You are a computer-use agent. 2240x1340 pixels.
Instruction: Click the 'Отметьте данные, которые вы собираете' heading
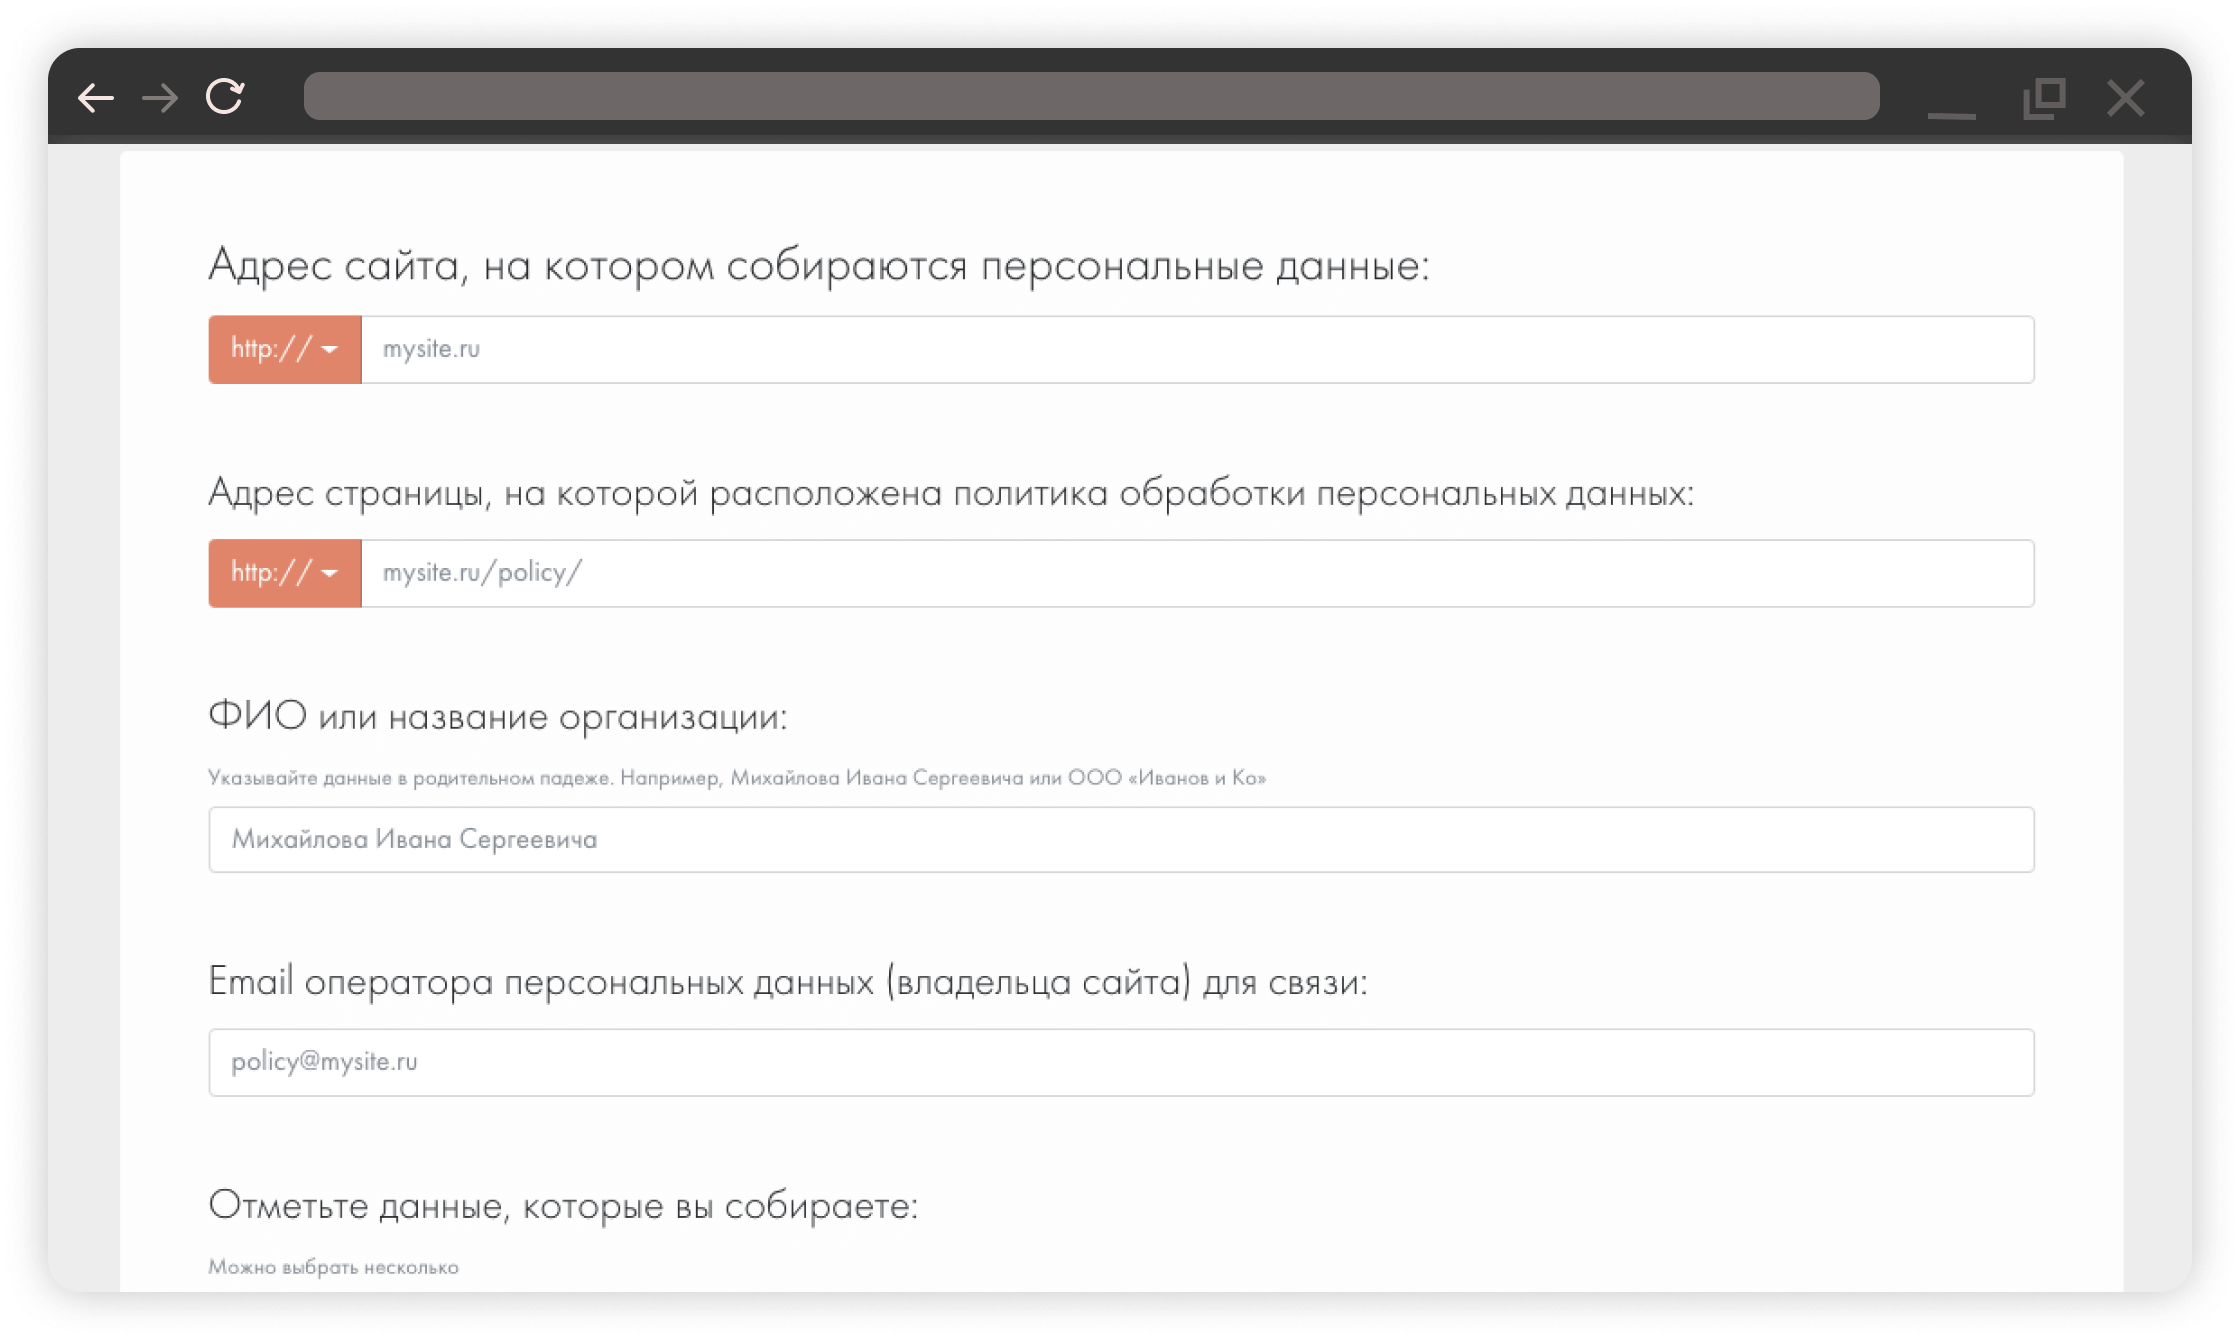(562, 1206)
